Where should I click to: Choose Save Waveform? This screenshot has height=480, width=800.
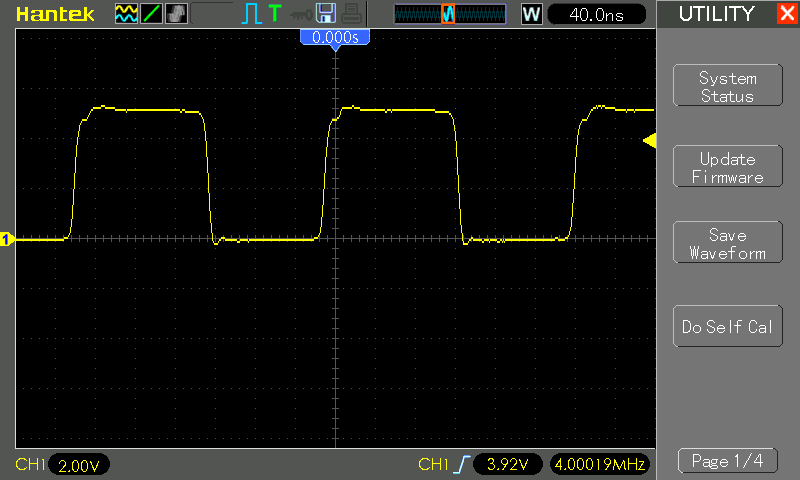[728, 242]
